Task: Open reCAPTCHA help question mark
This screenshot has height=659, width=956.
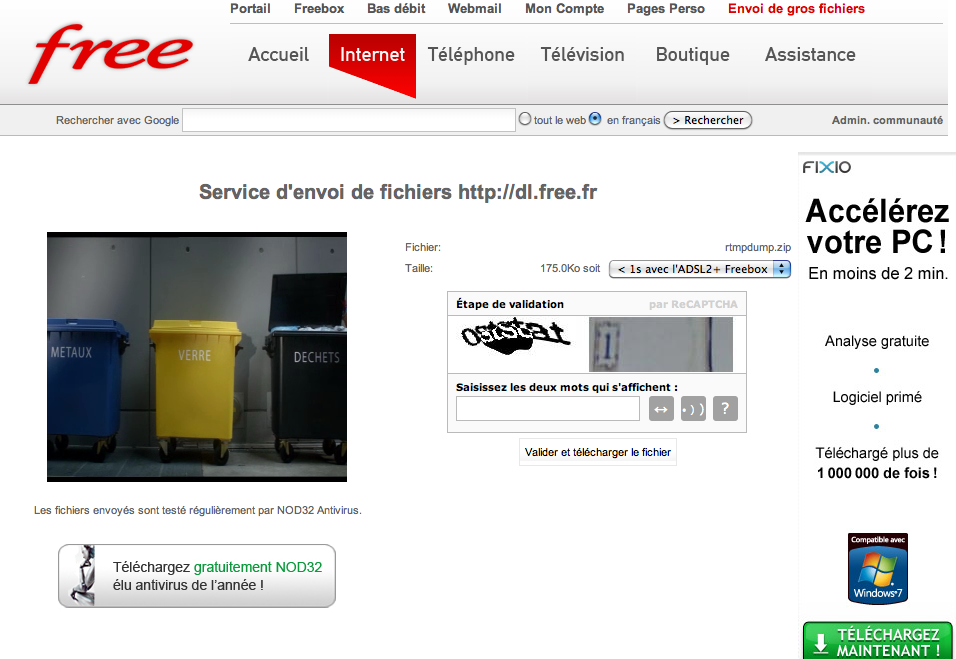Action: click(x=725, y=408)
